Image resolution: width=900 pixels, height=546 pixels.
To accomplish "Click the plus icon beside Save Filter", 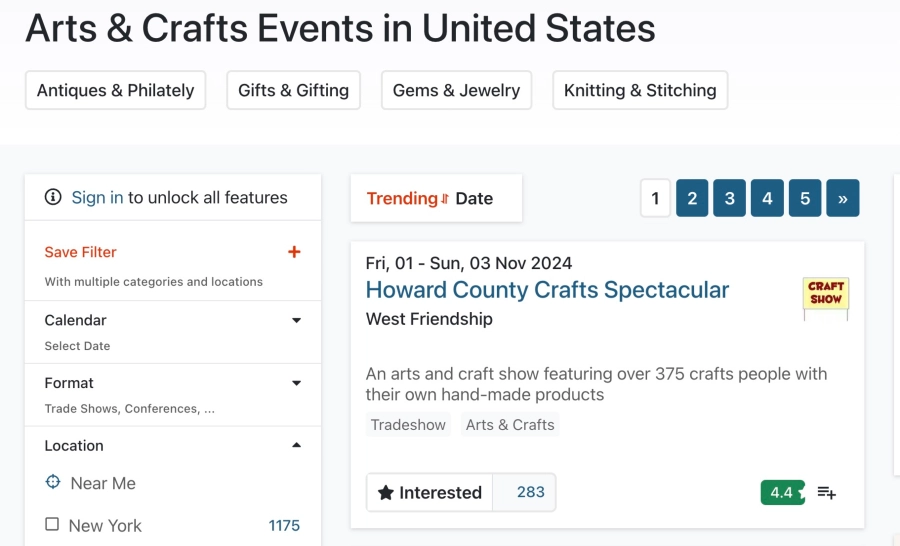I will (294, 252).
